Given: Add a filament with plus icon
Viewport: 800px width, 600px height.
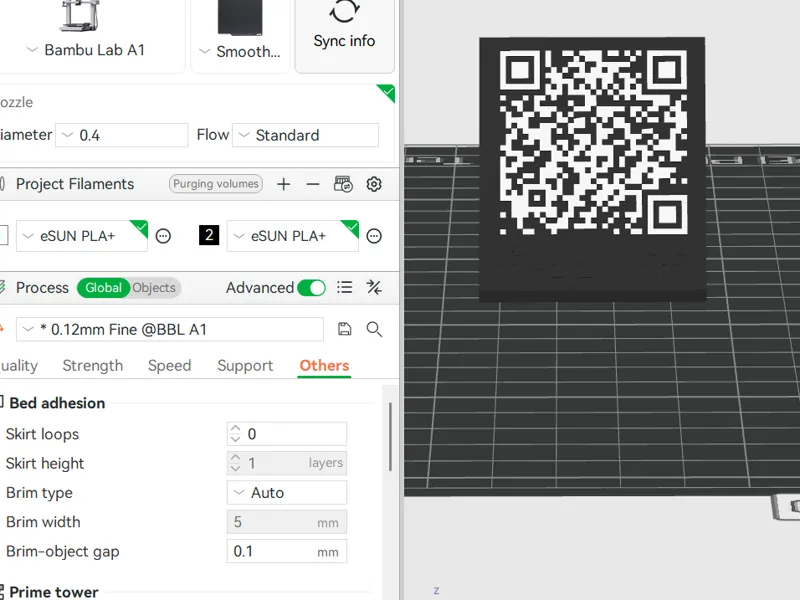Looking at the screenshot, I should [x=284, y=184].
